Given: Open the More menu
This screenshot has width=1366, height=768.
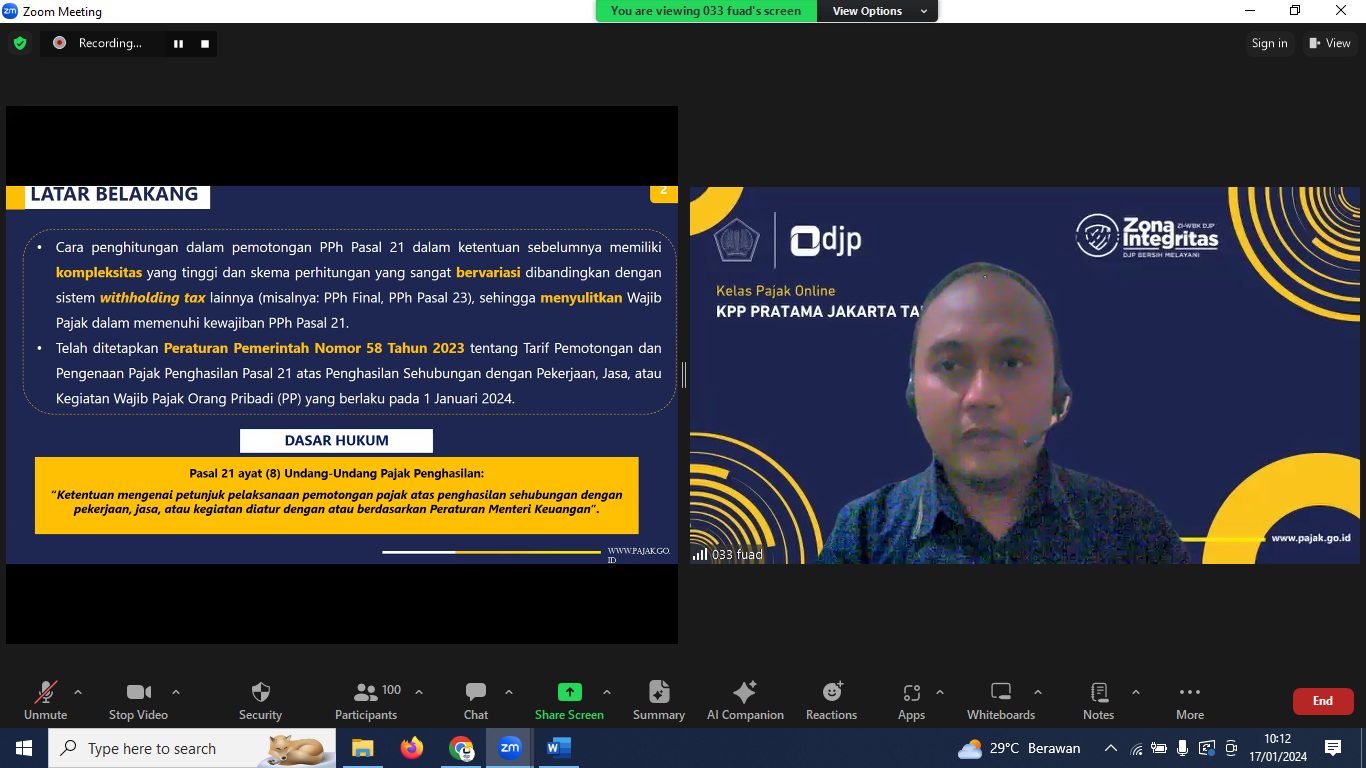Looking at the screenshot, I should click(x=1189, y=700).
